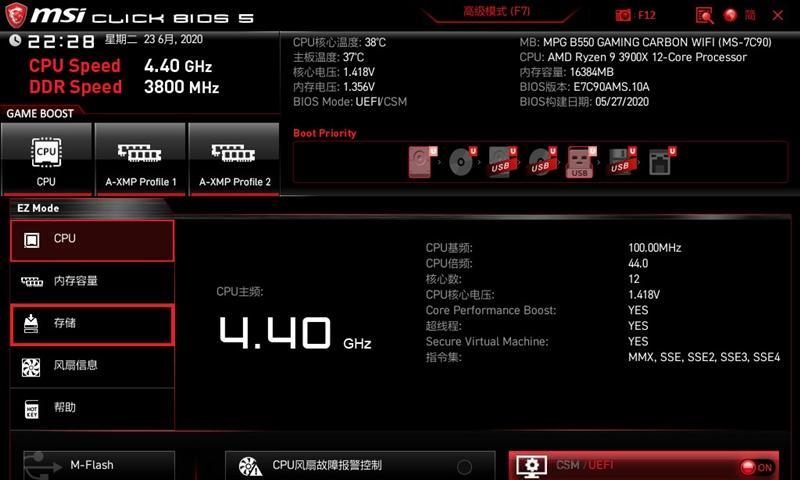Open the 帮助 help section
This screenshot has width=800, height=480.
92,408
